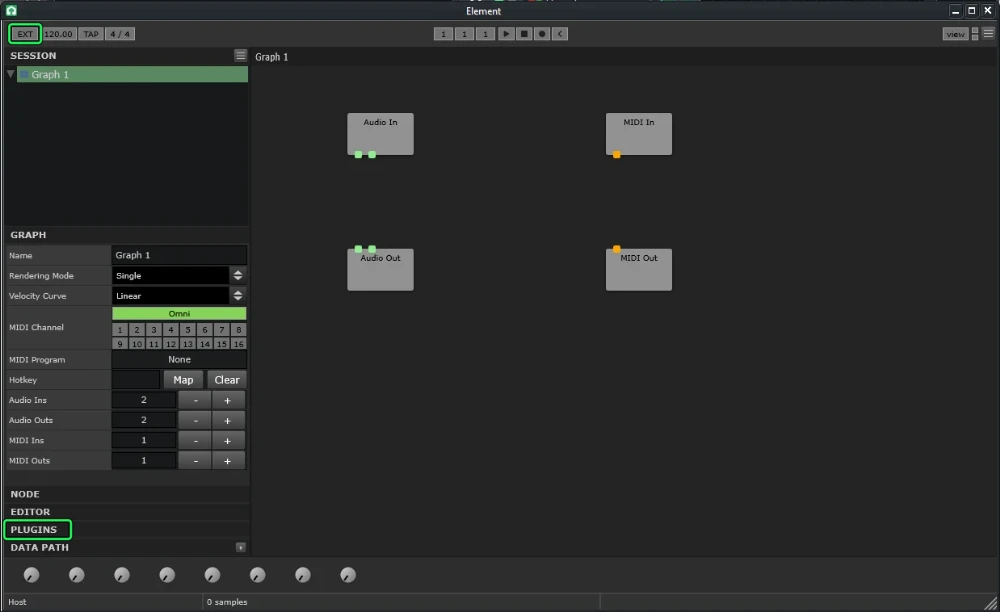
Task: Click the second green output port of Audio In
Action: (372, 154)
